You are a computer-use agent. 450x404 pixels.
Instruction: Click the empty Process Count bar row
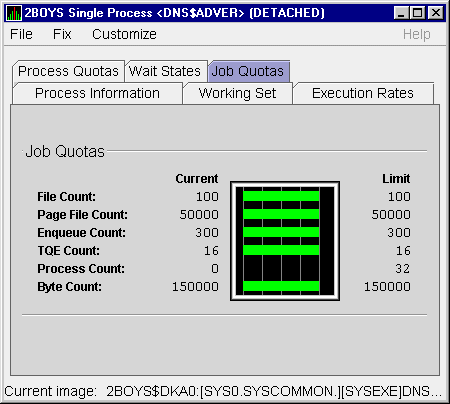click(x=281, y=268)
